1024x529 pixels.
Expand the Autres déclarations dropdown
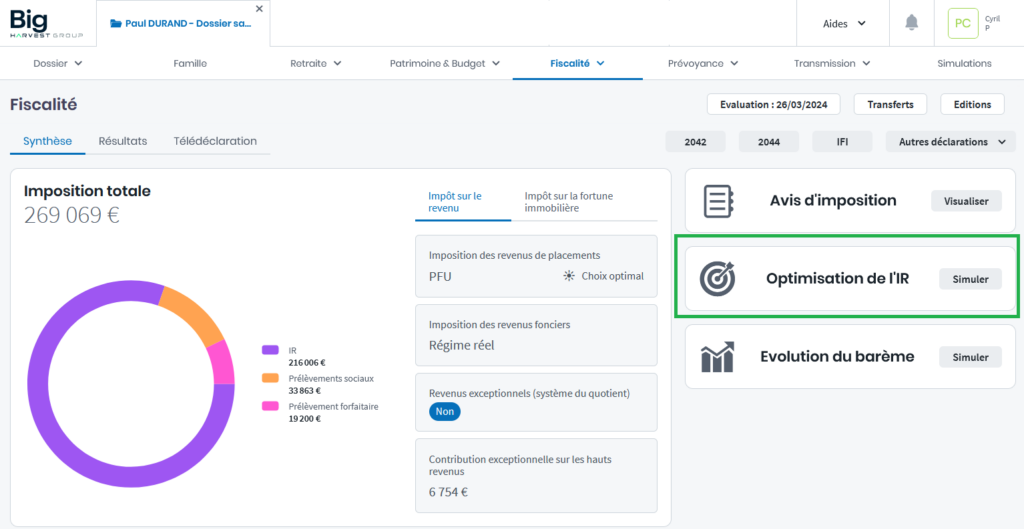[x=950, y=142]
